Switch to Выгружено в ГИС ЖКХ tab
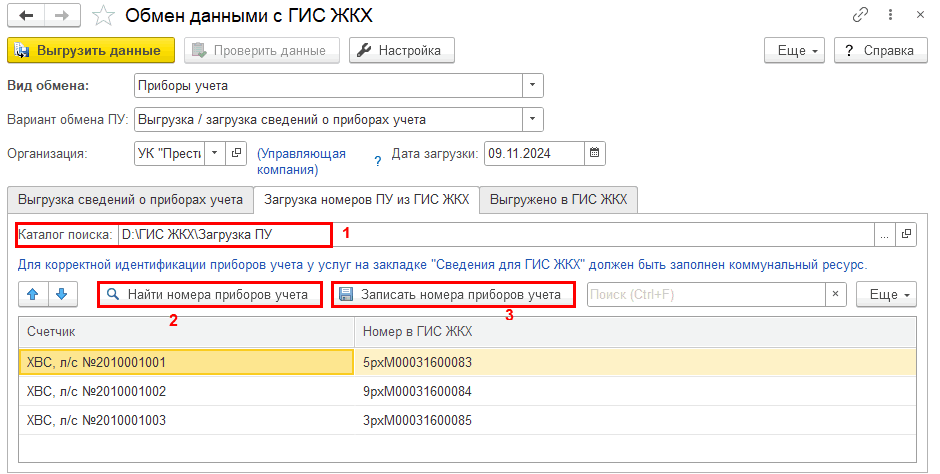This screenshot has width=940, height=474. click(559, 200)
